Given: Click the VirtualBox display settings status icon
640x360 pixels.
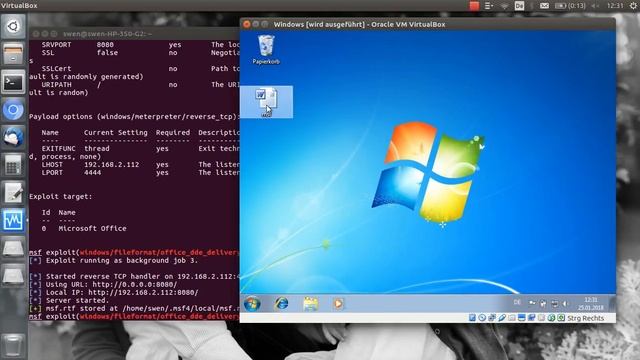Looking at the screenshot, I should pos(522,318).
